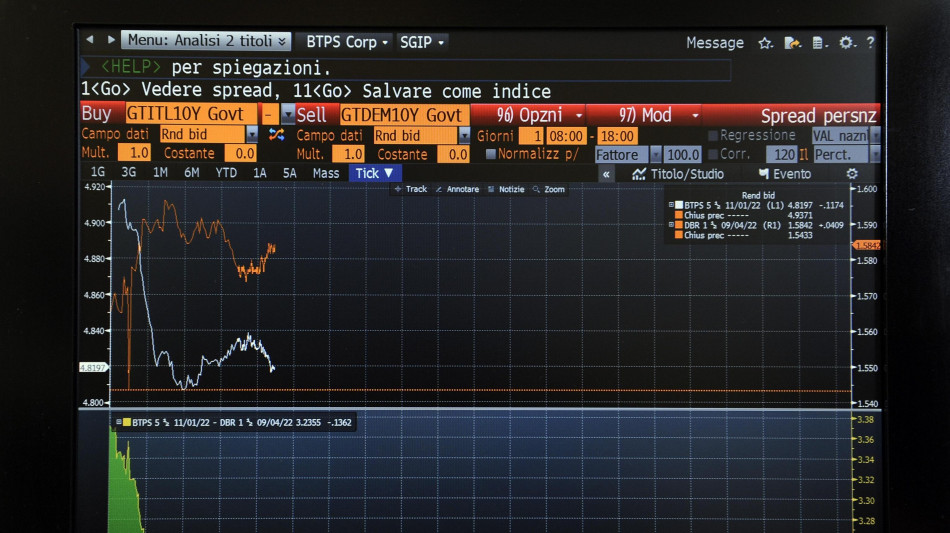
Task: Click the Message button
Action: pyautogui.click(x=715, y=43)
